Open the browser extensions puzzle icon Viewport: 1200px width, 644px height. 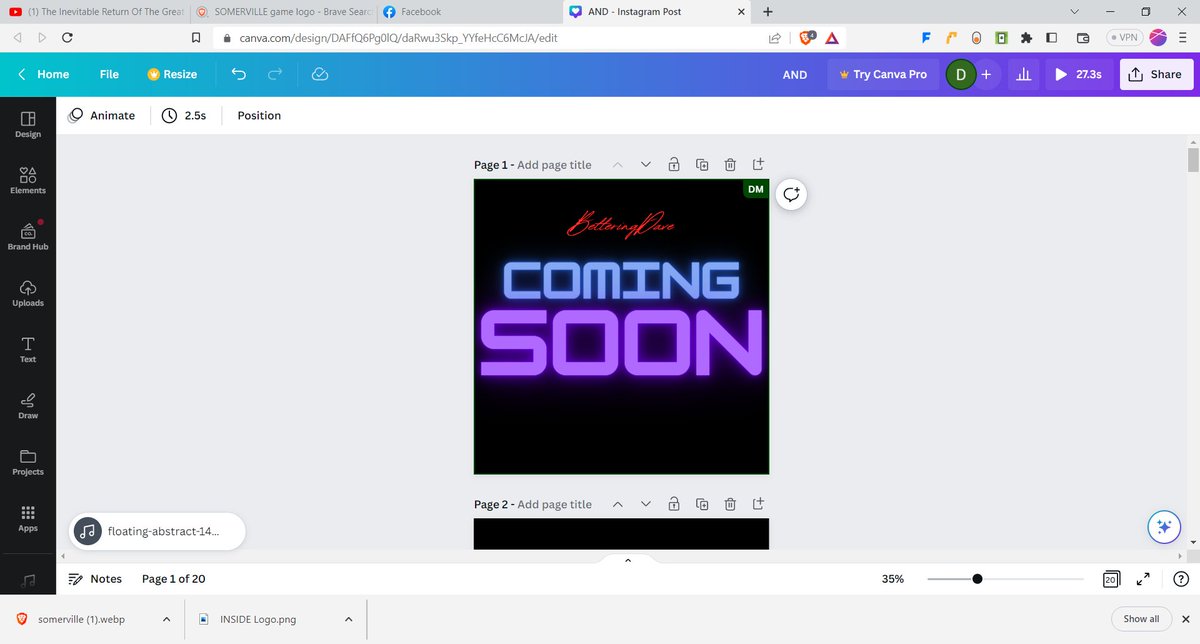pos(1026,38)
